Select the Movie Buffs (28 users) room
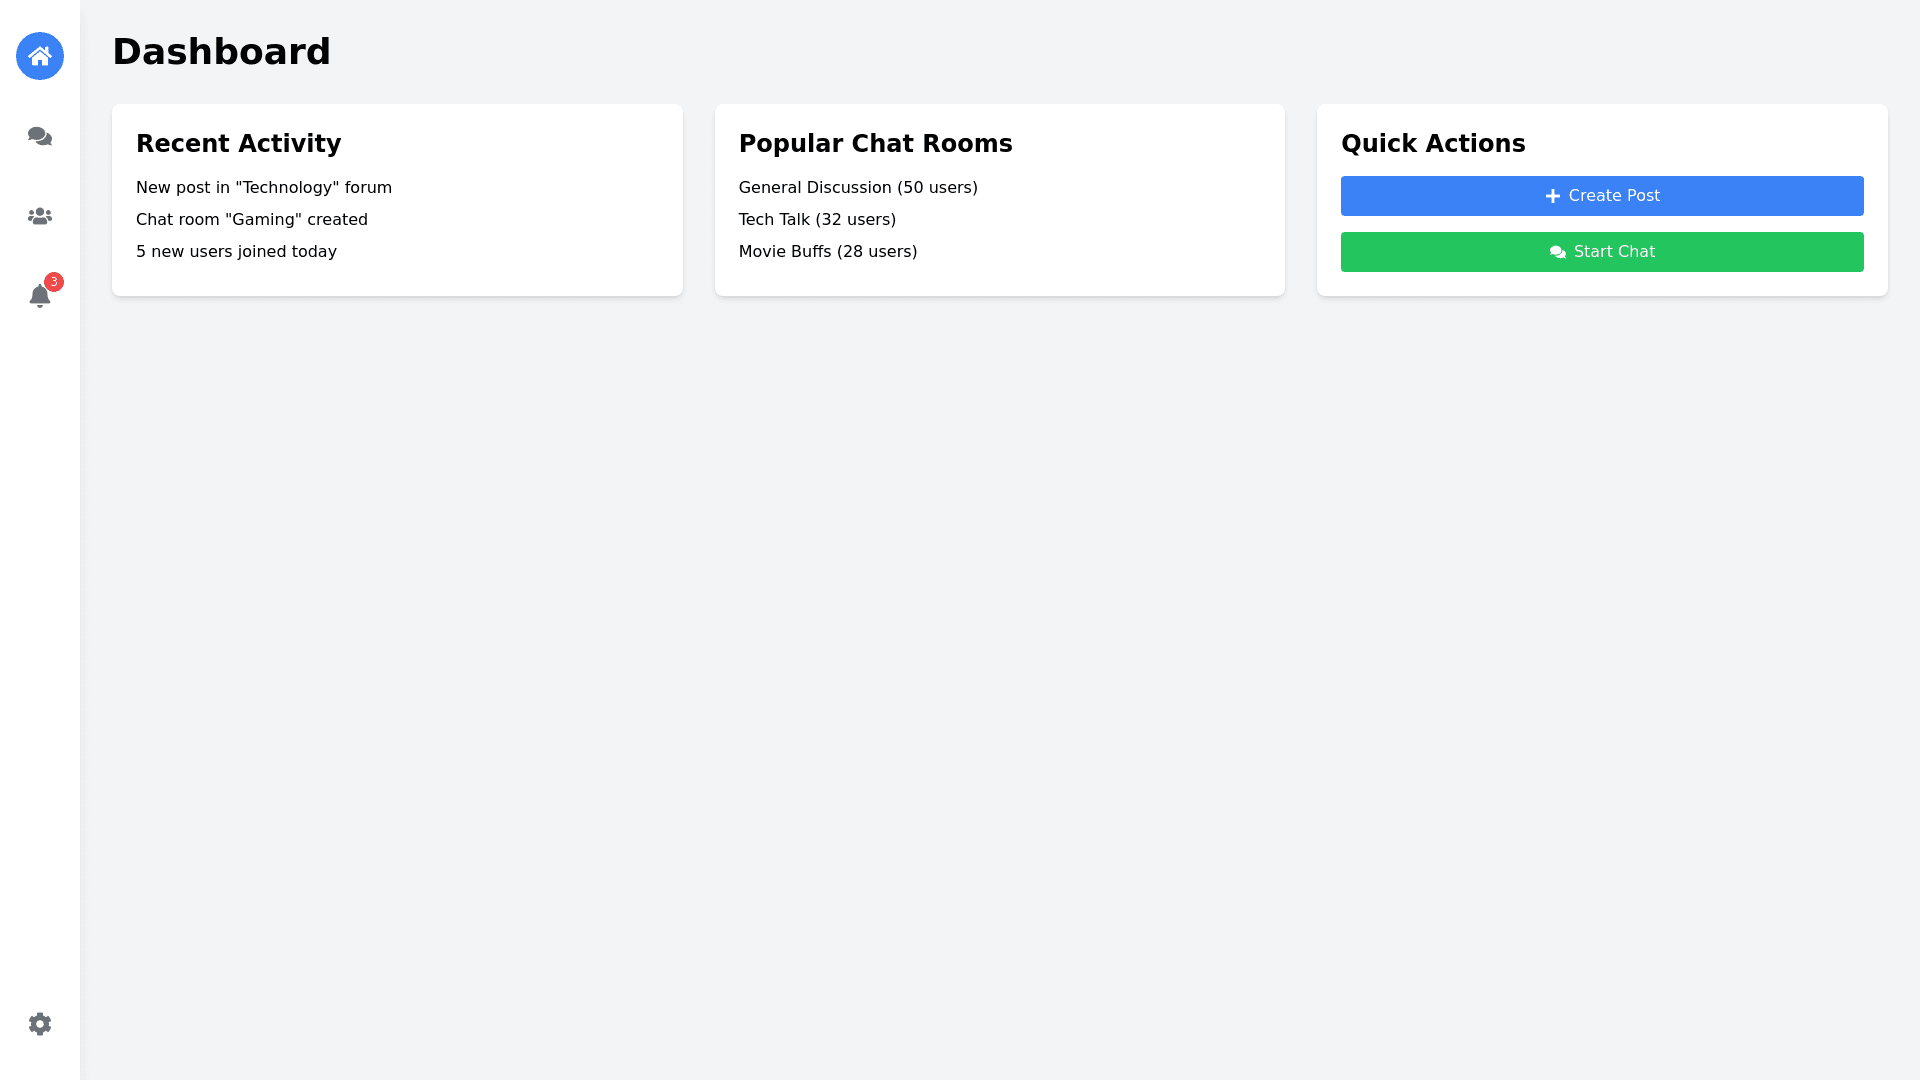 827,252
